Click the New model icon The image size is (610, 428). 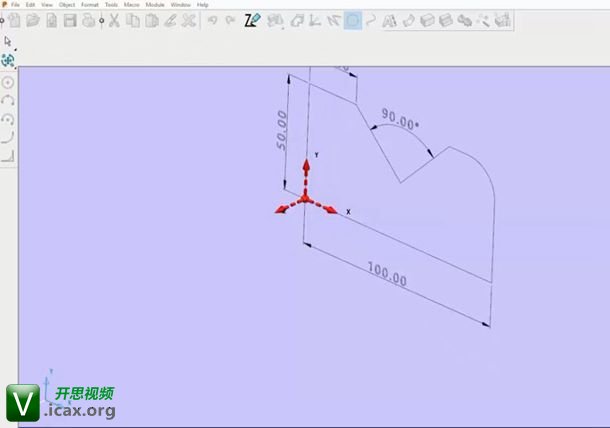click(14, 20)
